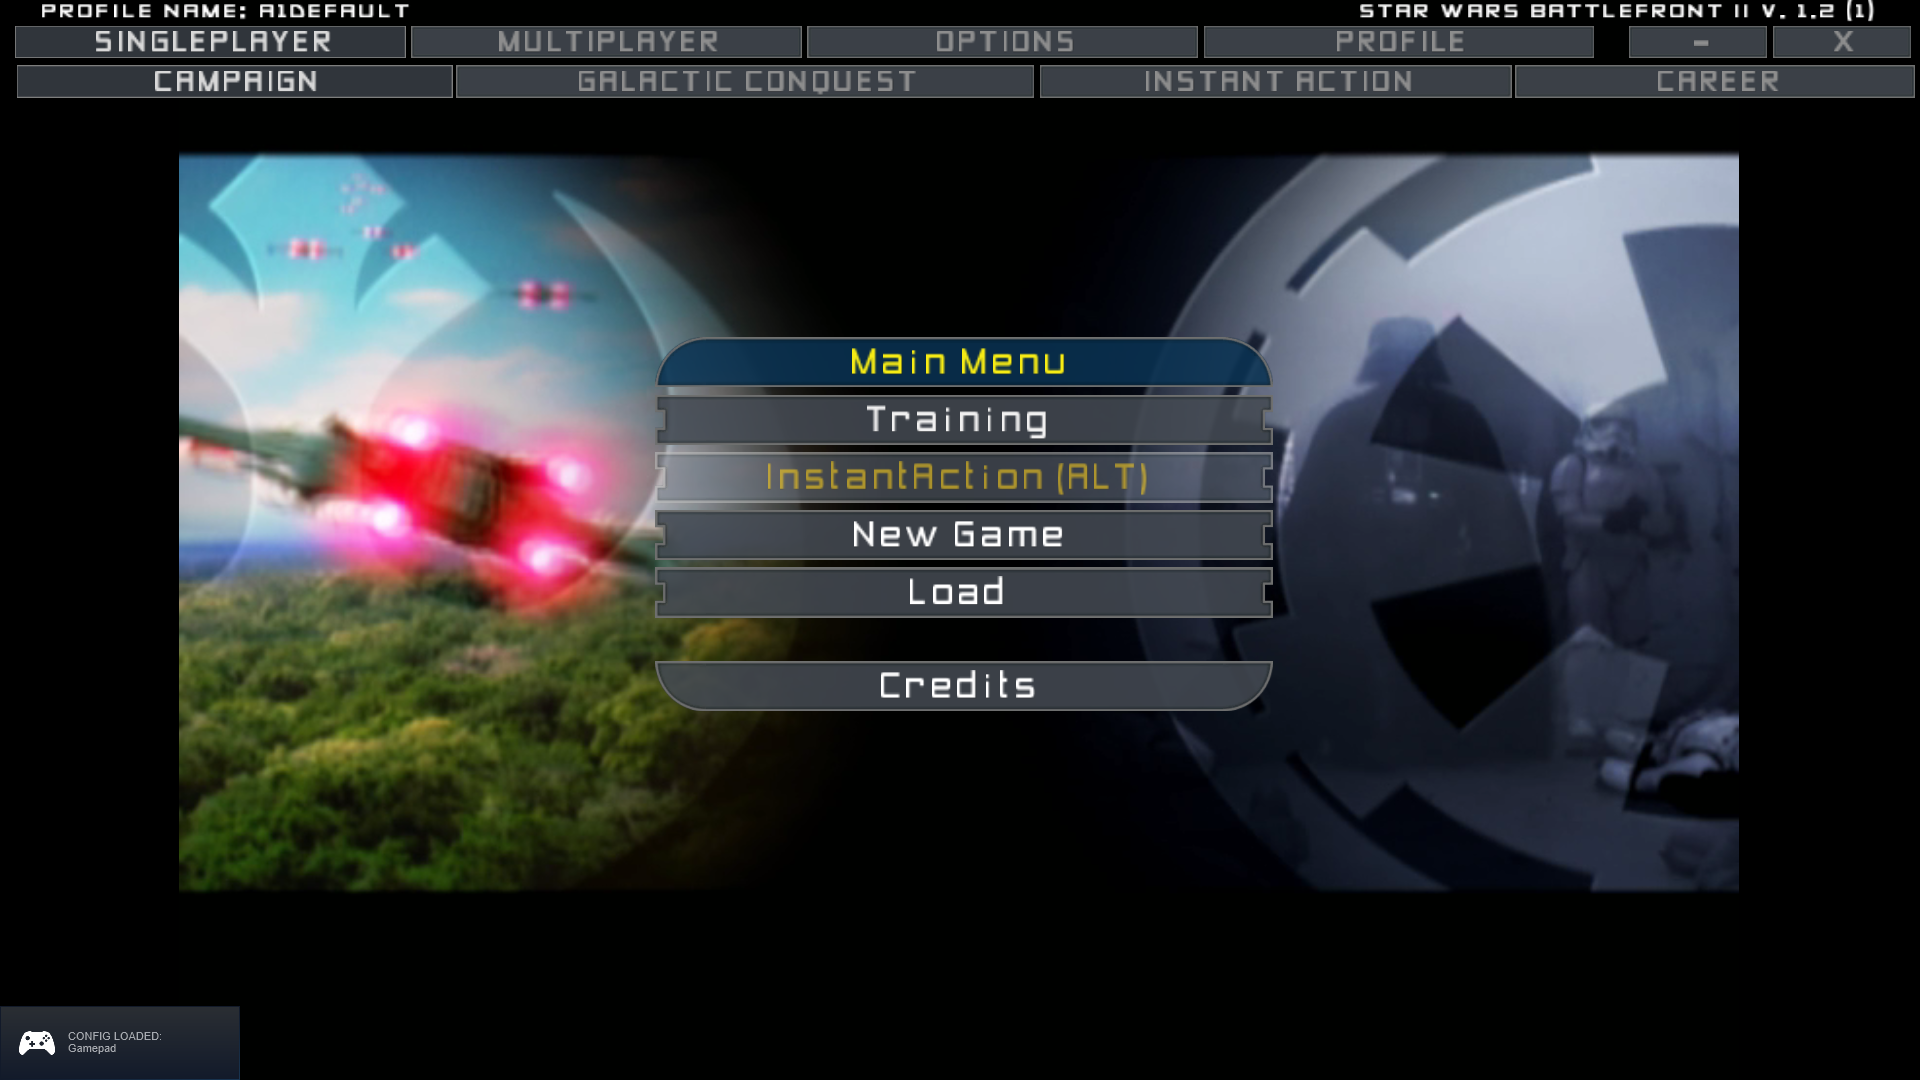
Task: View game Credits
Action: (x=959, y=684)
